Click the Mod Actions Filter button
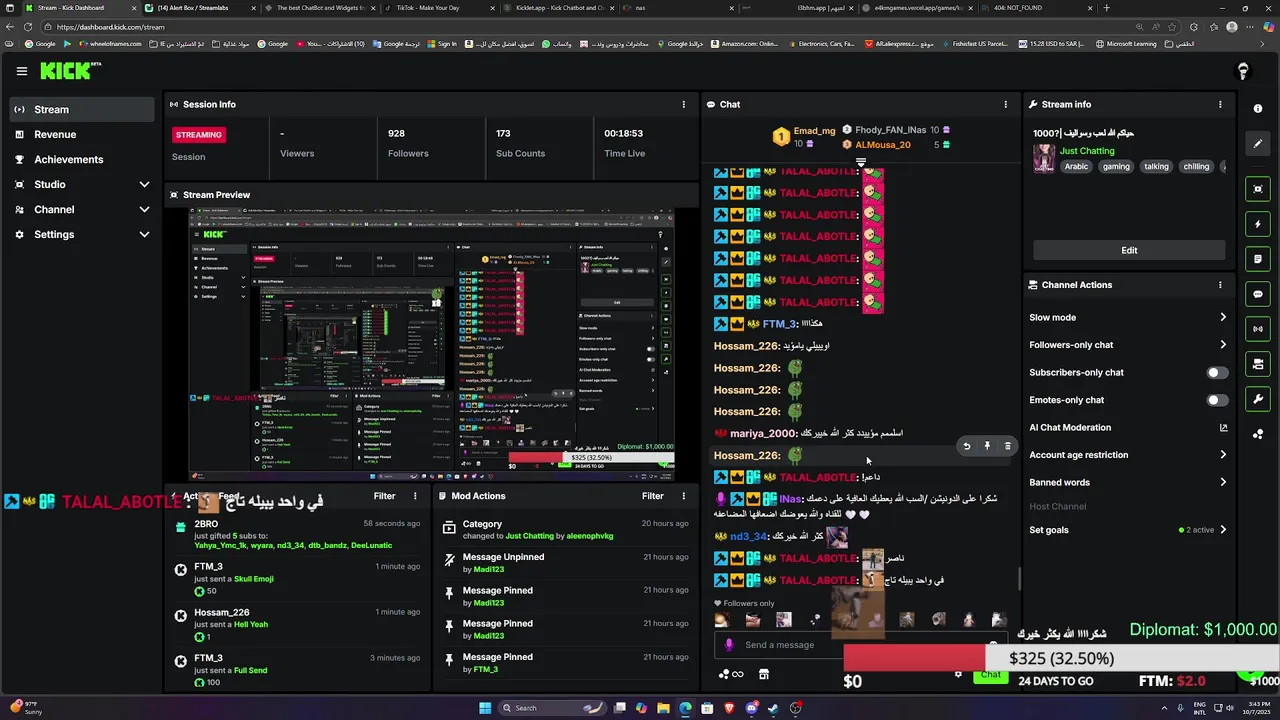Viewport: 1280px width, 720px height. pyautogui.click(x=653, y=496)
